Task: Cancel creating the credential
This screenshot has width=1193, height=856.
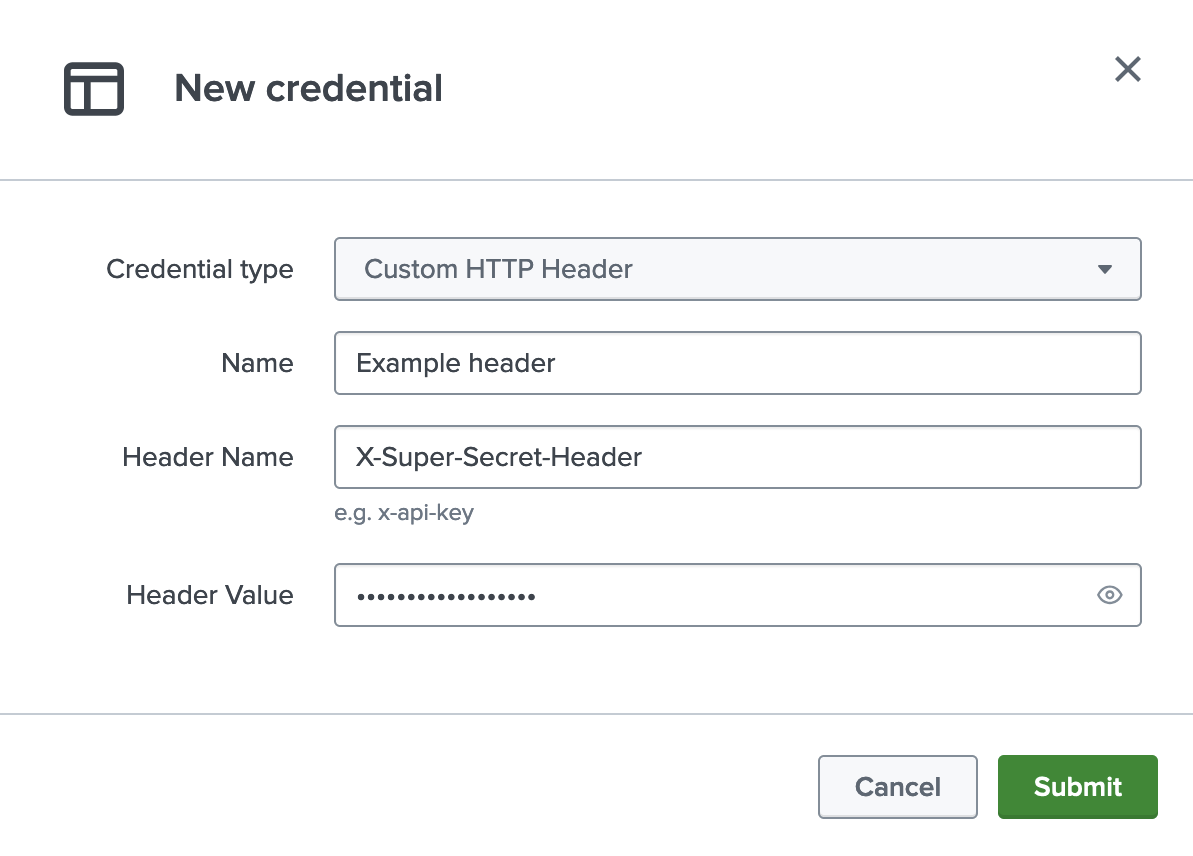Action: [x=897, y=787]
